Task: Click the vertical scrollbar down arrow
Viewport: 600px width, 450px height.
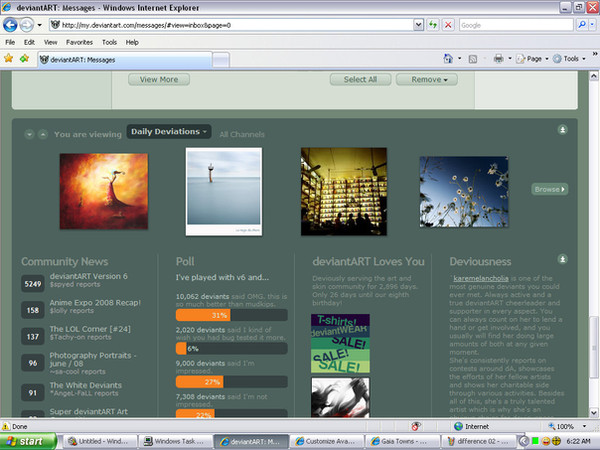Action: (x=594, y=412)
